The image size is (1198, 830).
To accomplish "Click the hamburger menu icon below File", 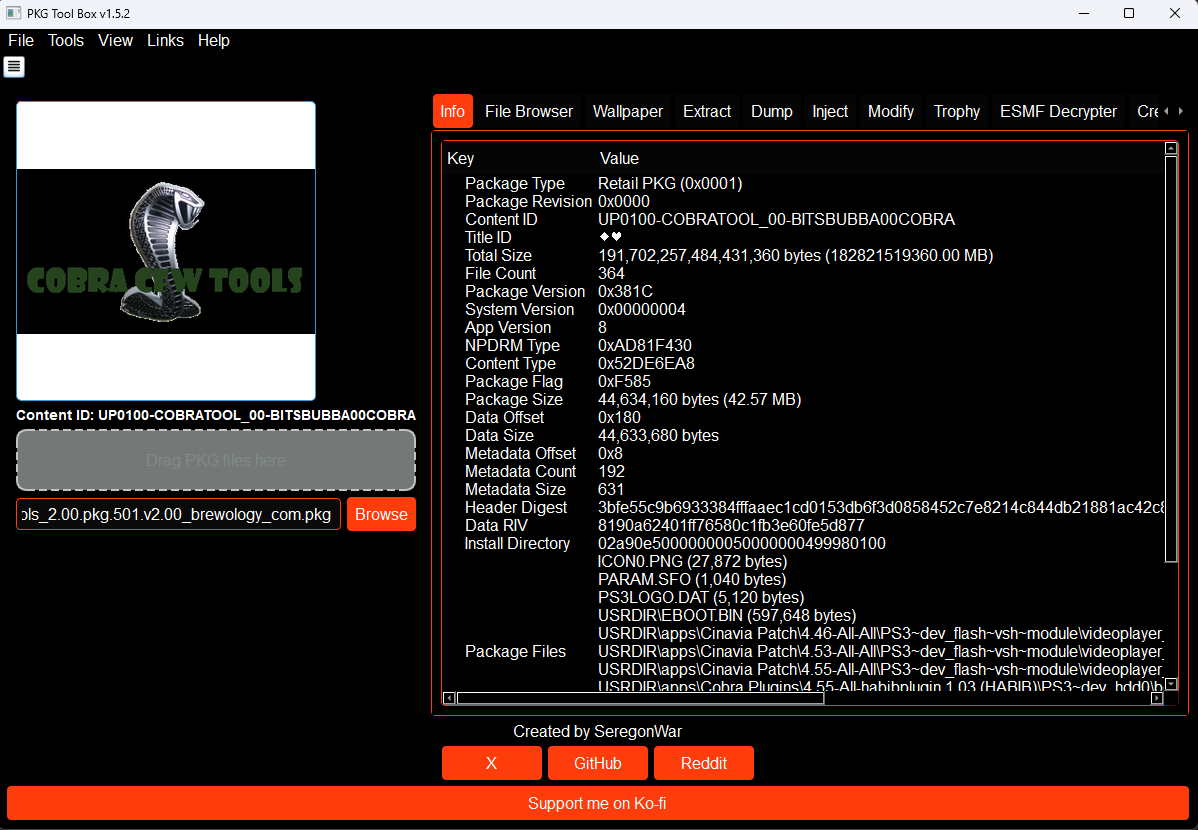I will point(14,67).
